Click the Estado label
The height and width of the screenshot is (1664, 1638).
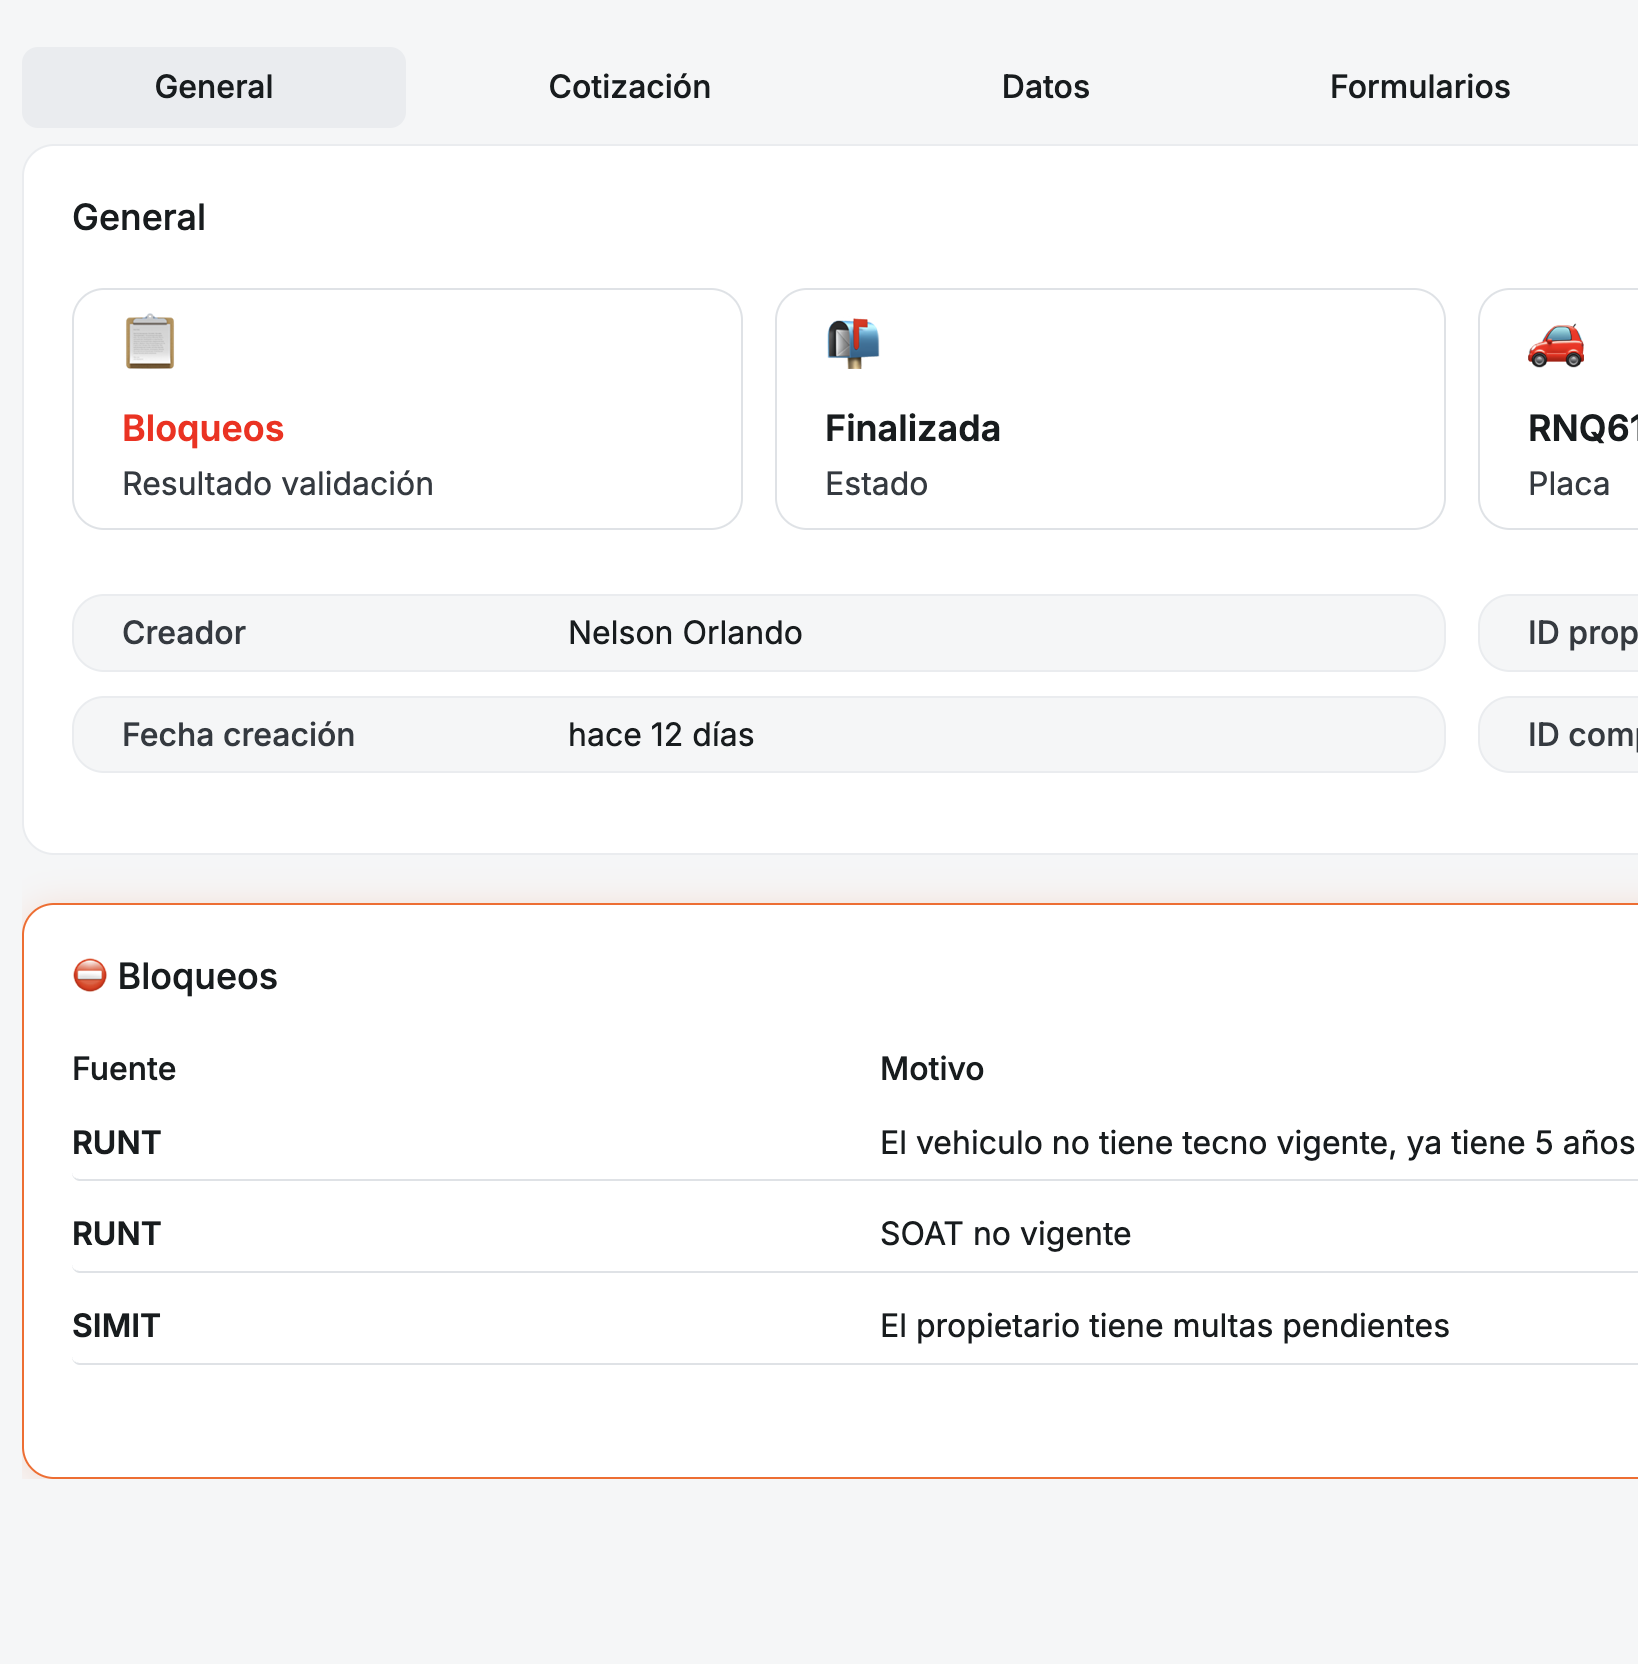tap(877, 484)
